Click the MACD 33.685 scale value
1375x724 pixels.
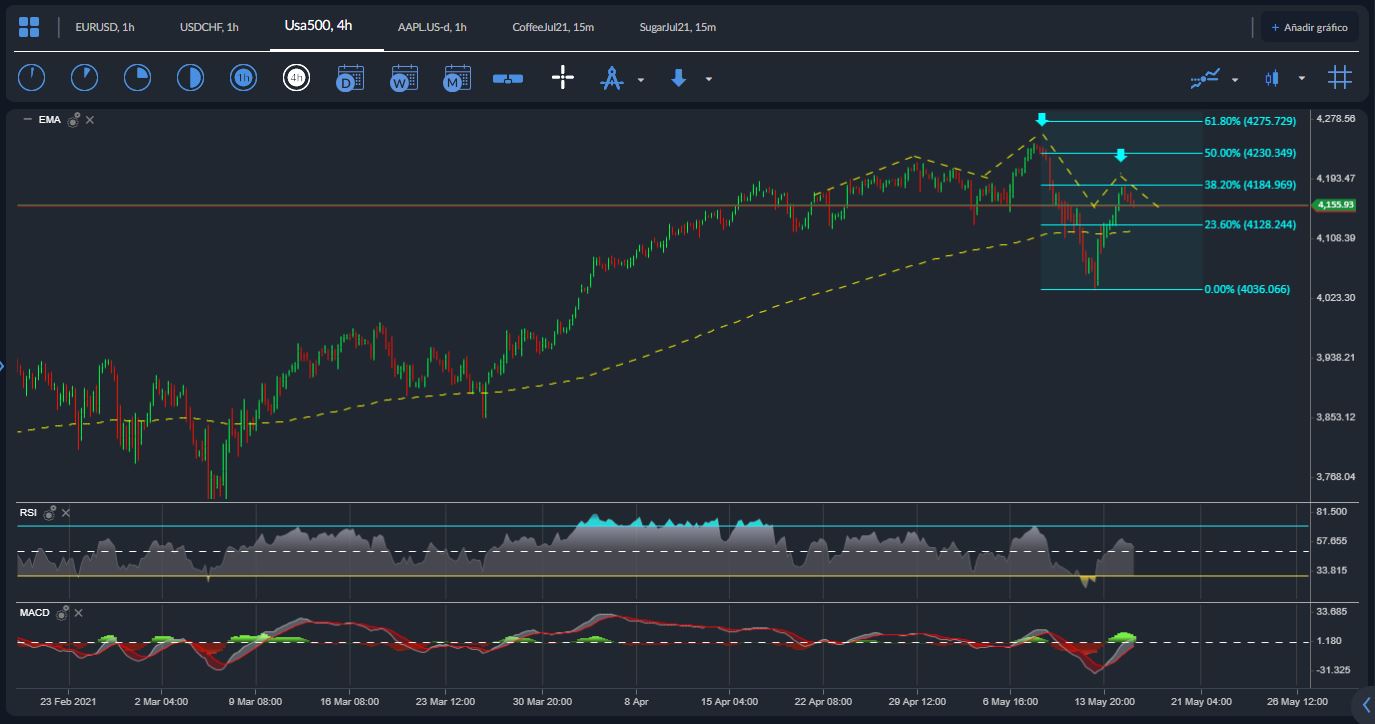(1333, 611)
